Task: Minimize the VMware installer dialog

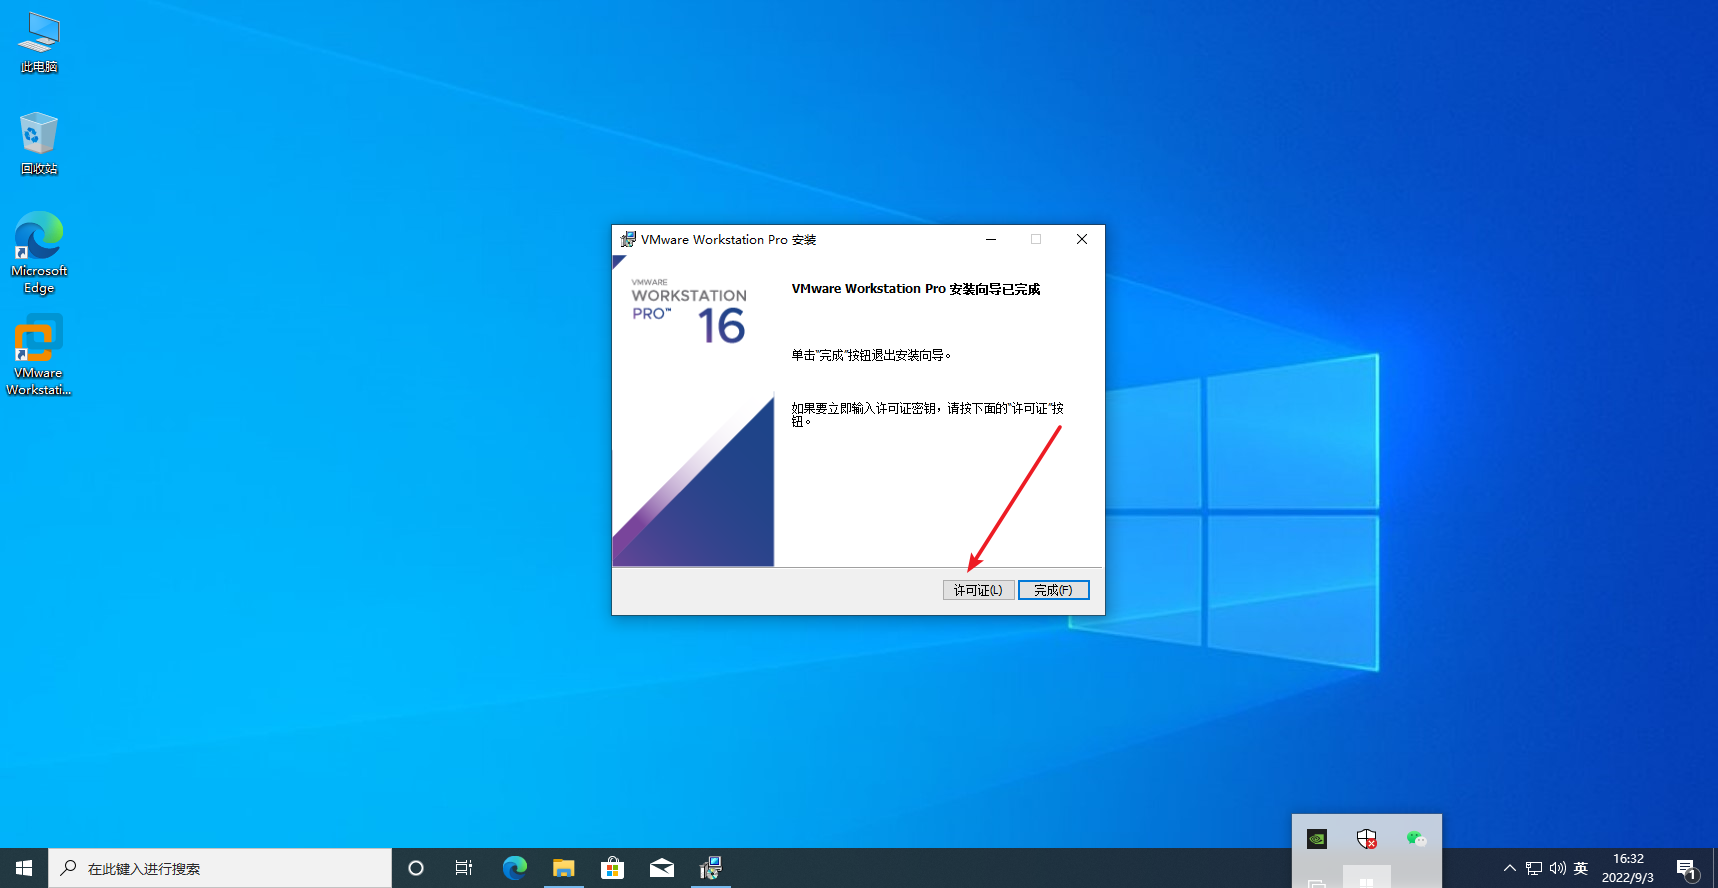Action: pos(991,239)
